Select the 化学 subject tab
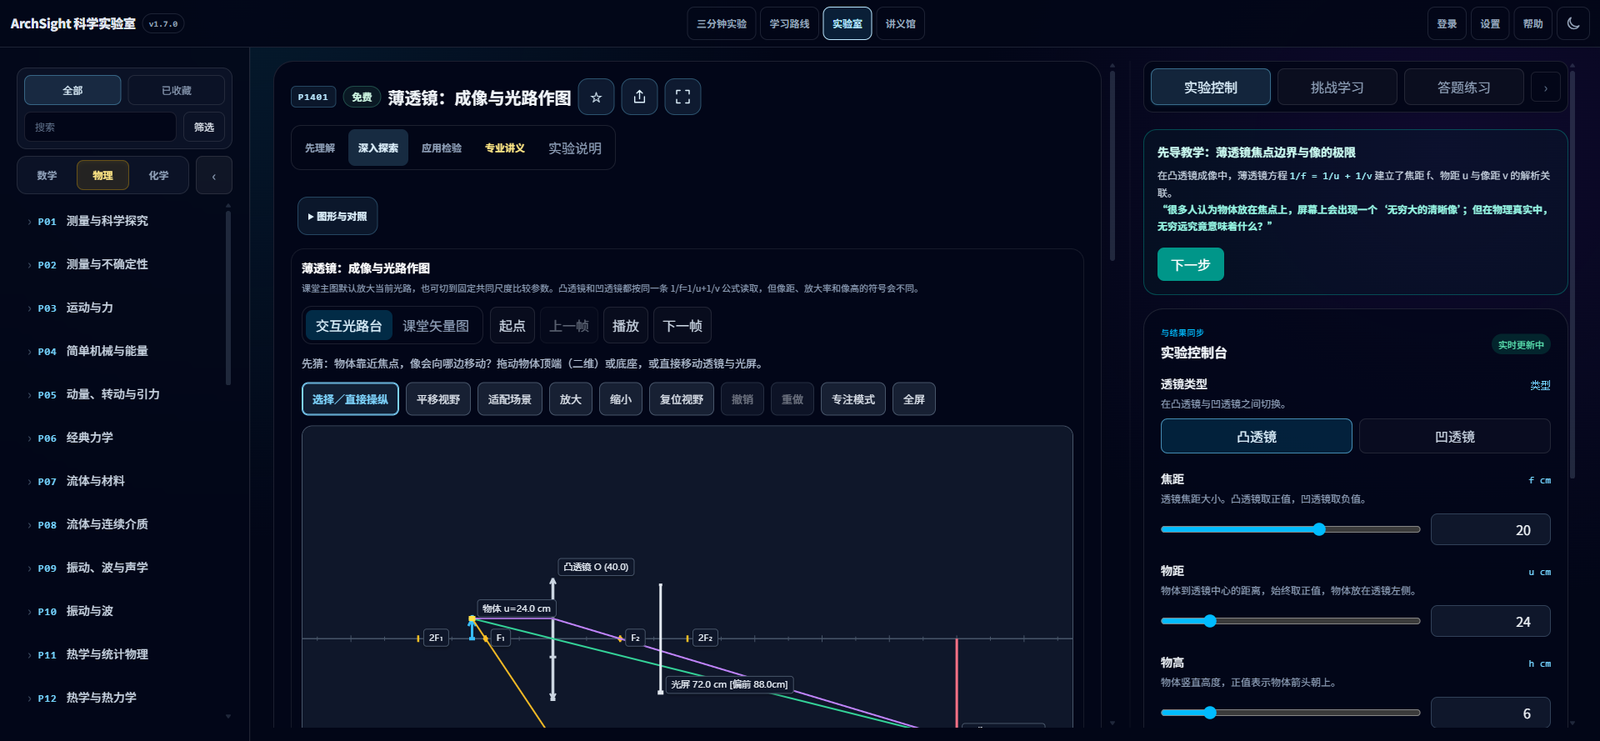The image size is (1600, 741). coord(159,176)
